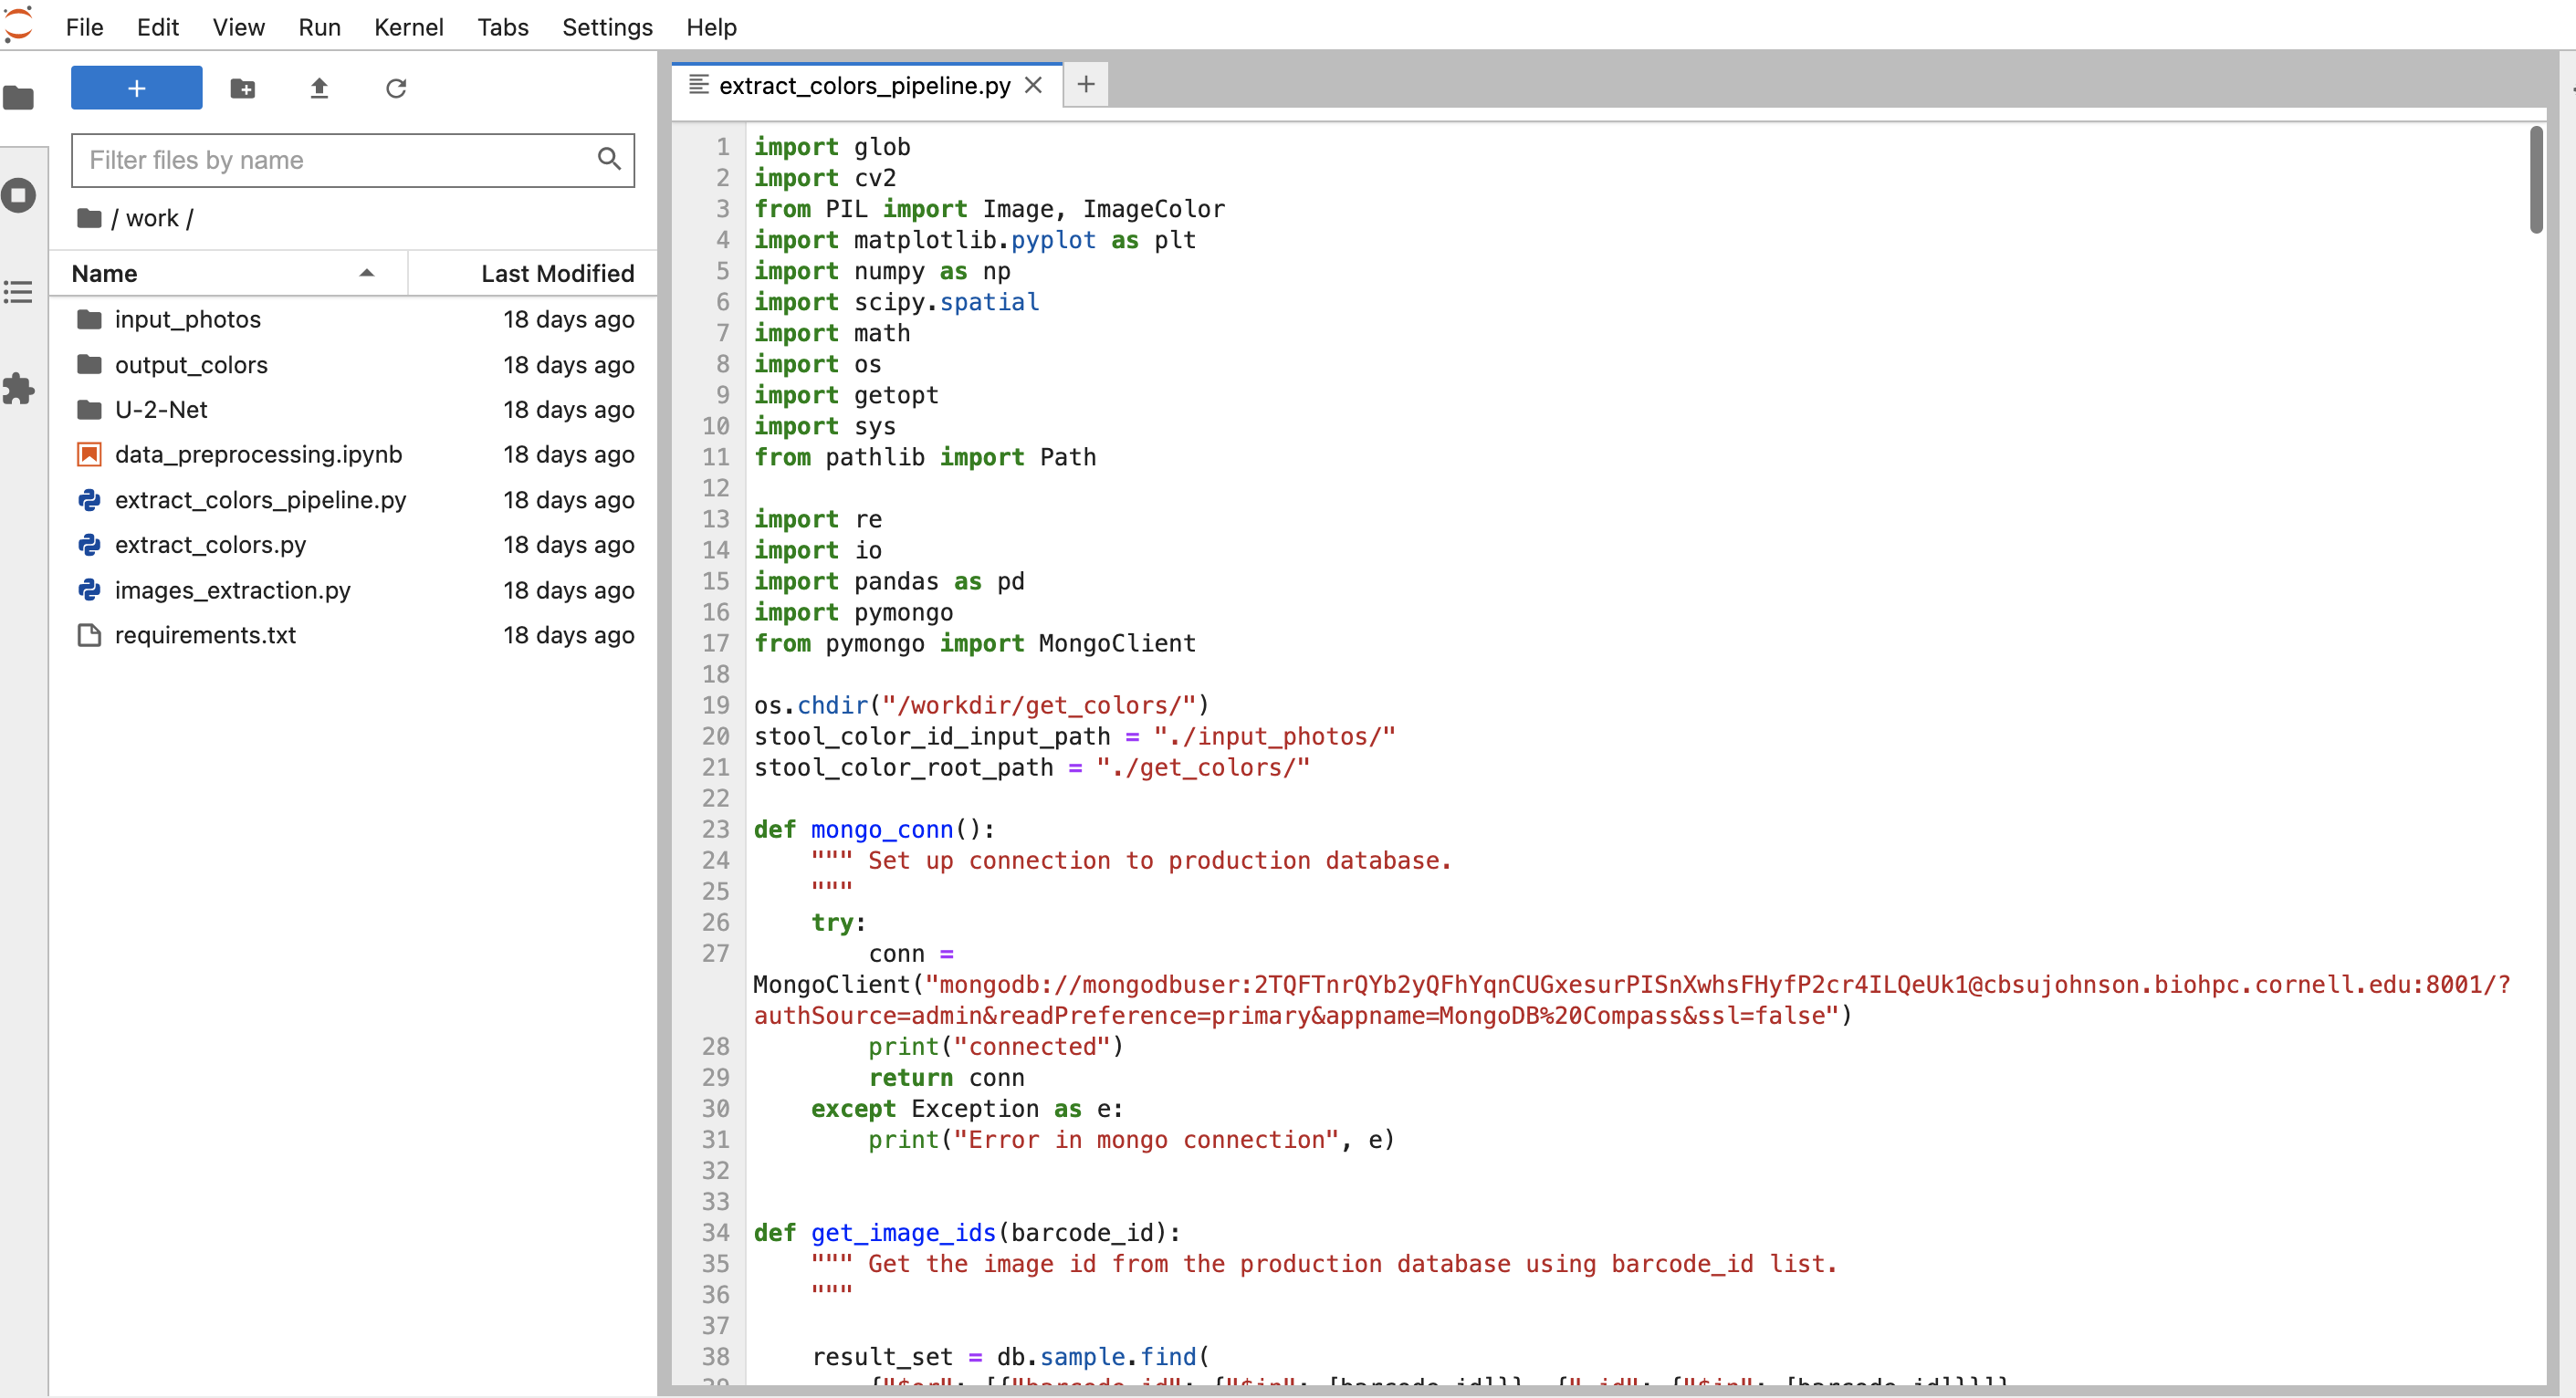The image size is (2576, 1398).
Task: Click 'def get_image_ids(barcode_id):' line
Action: click(x=967, y=1232)
